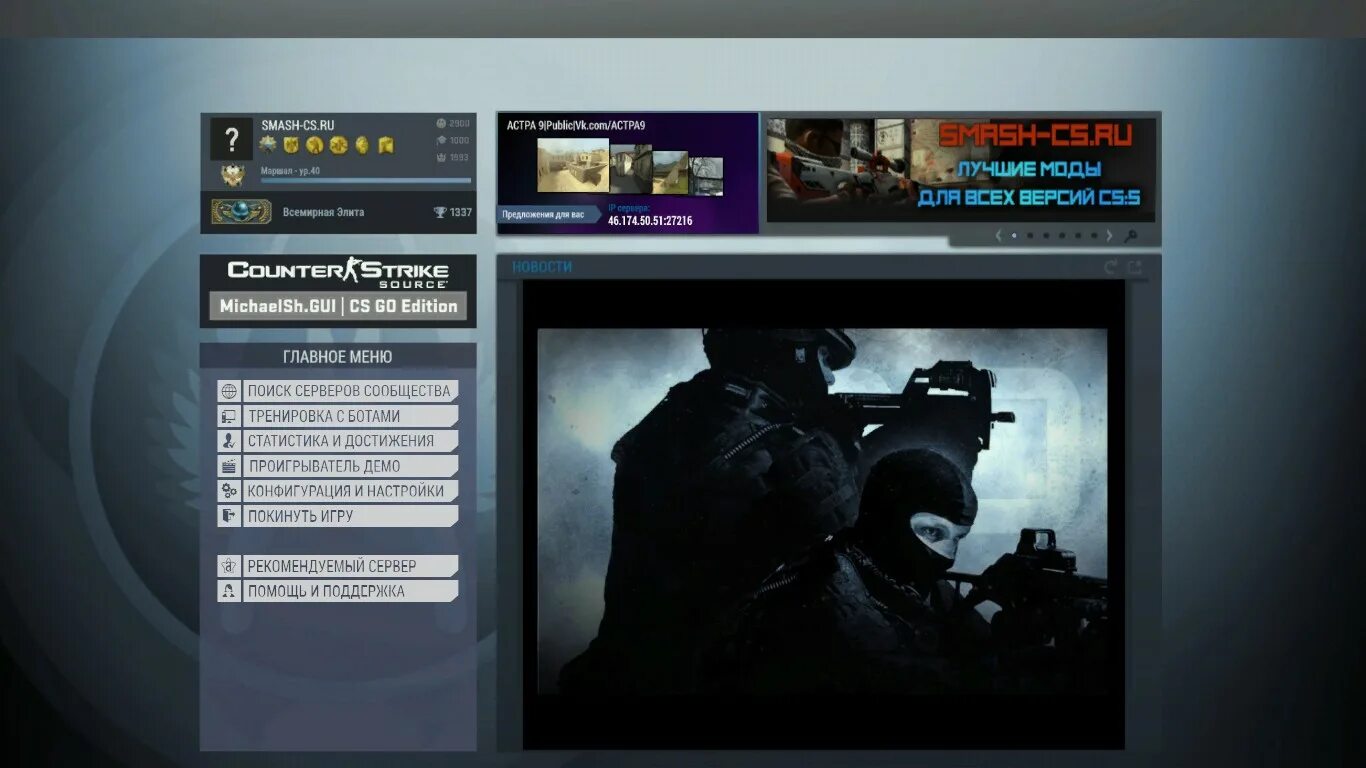
Task: Click the Counter-Strike Source logo
Action: coord(338,273)
